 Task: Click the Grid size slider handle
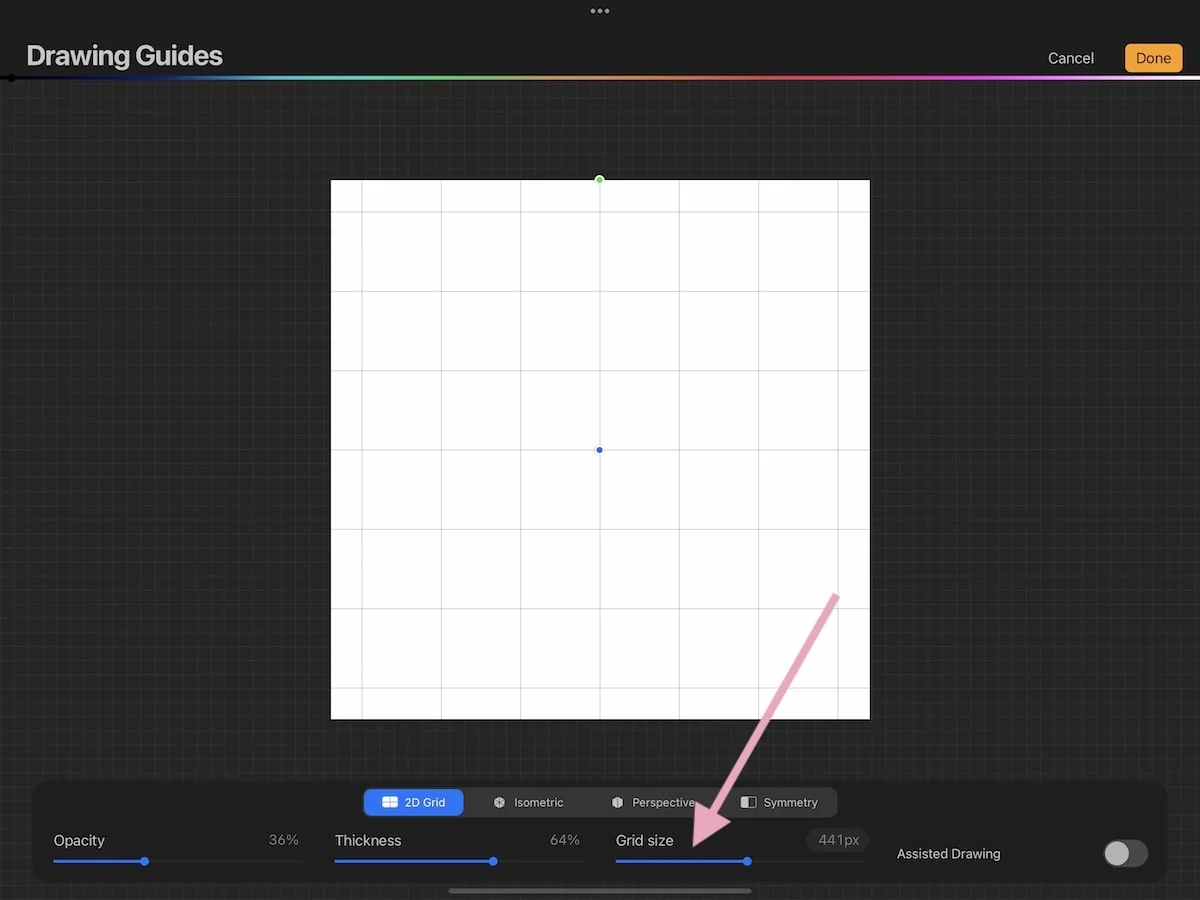pos(747,861)
